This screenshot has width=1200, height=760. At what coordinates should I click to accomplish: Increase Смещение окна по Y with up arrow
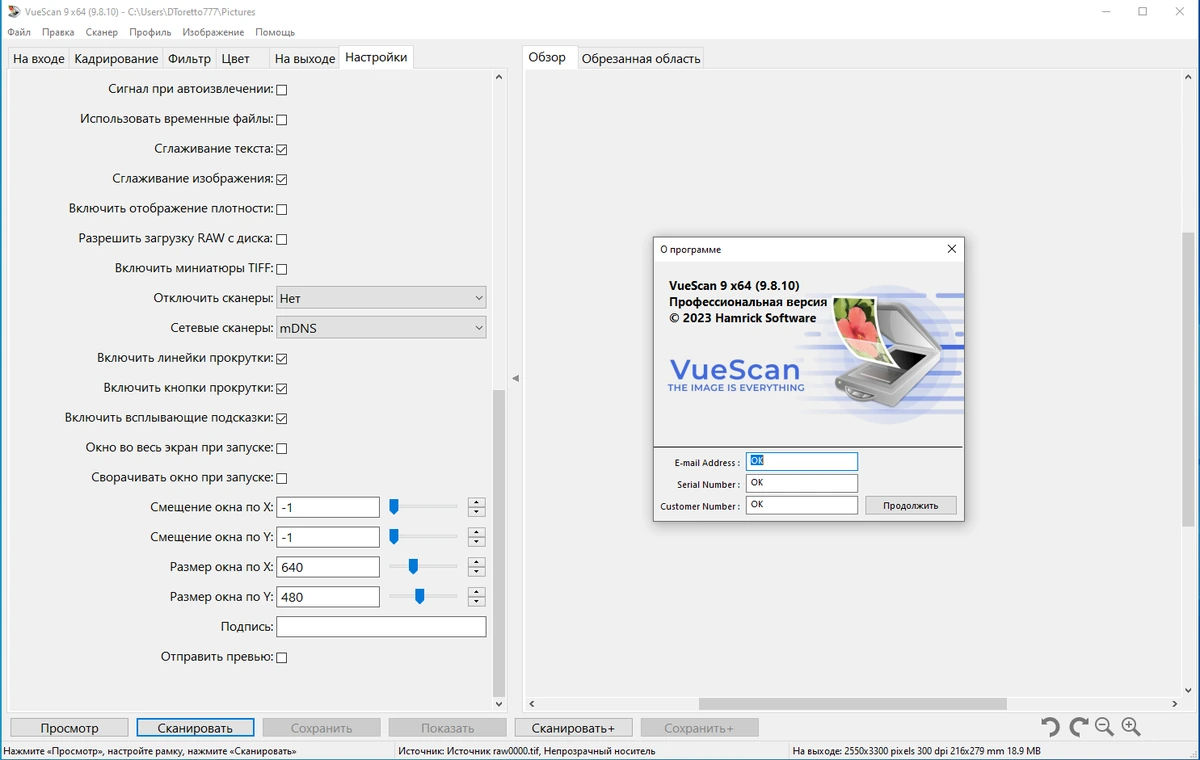476,532
